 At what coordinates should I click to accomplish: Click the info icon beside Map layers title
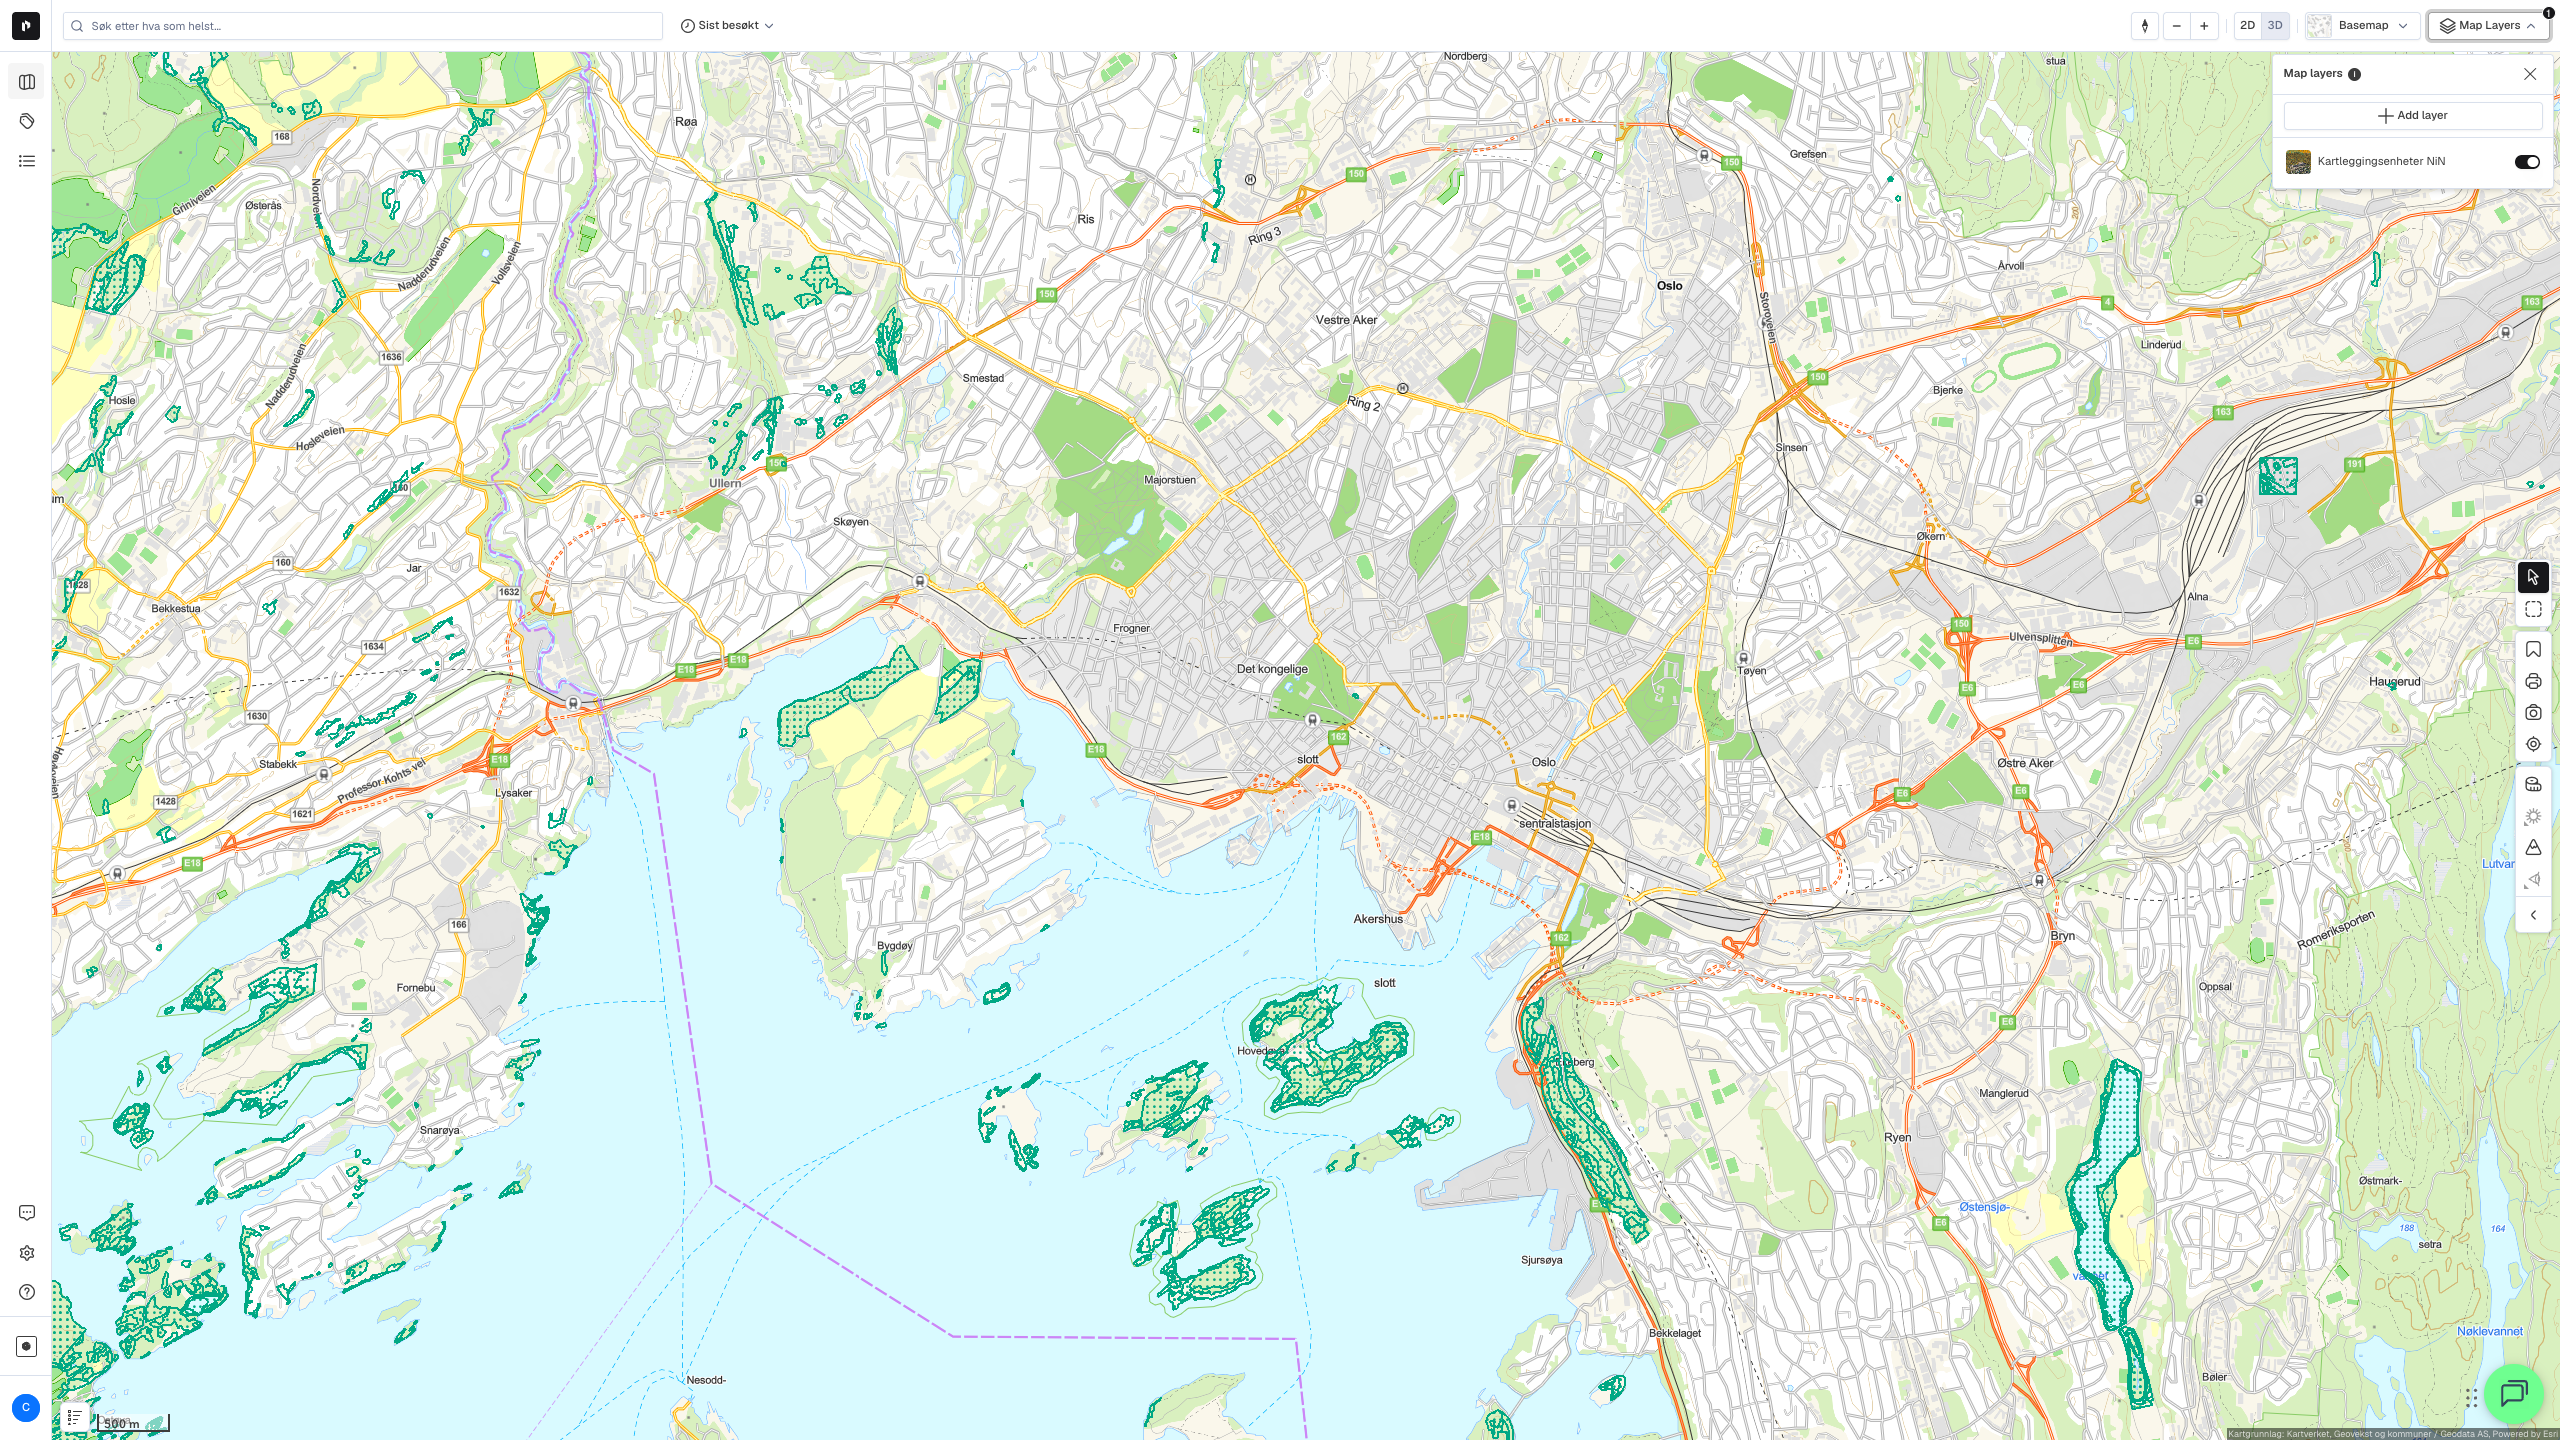coord(2354,74)
